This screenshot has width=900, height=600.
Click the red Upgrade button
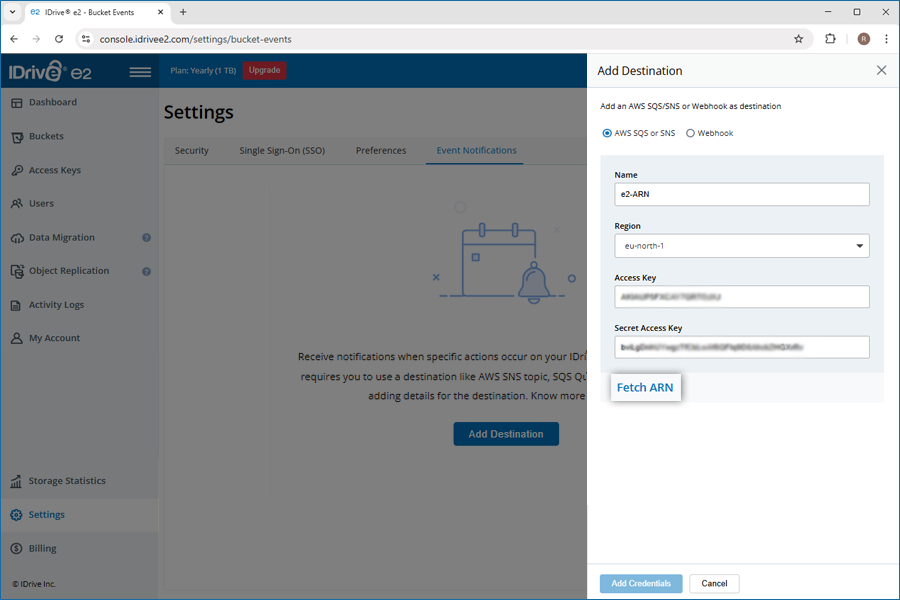pyautogui.click(x=264, y=70)
